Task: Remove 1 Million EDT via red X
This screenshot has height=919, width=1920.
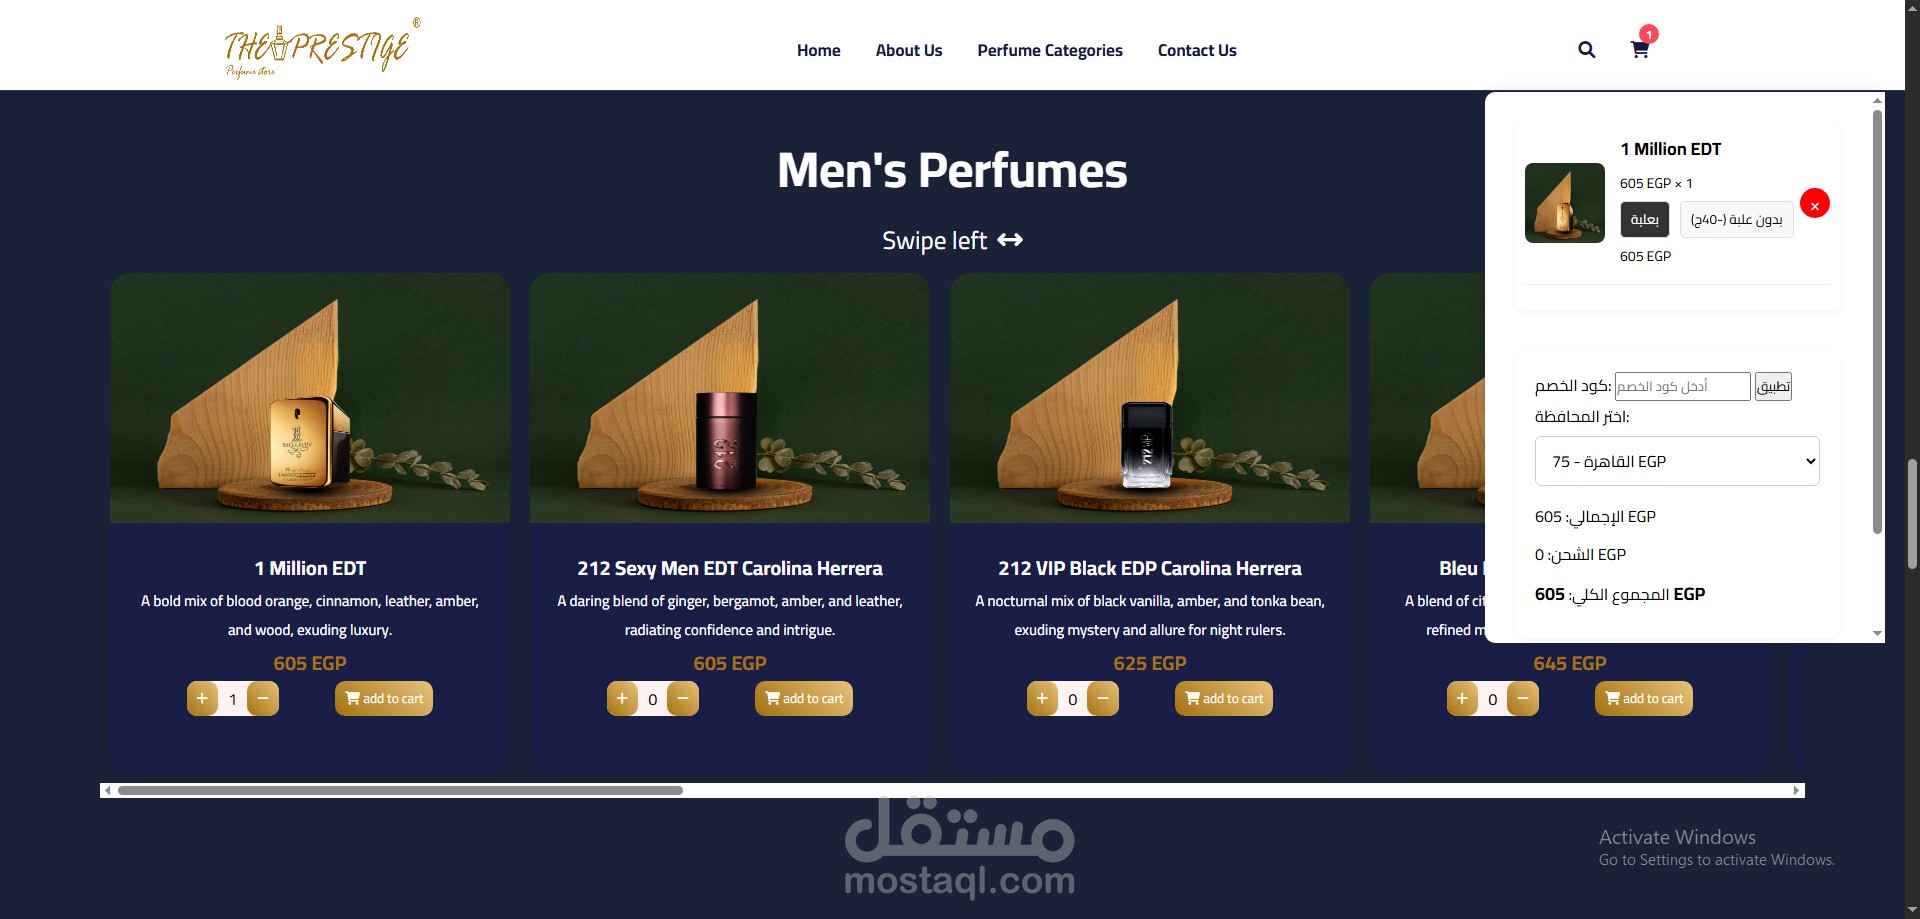Action: coord(1814,204)
